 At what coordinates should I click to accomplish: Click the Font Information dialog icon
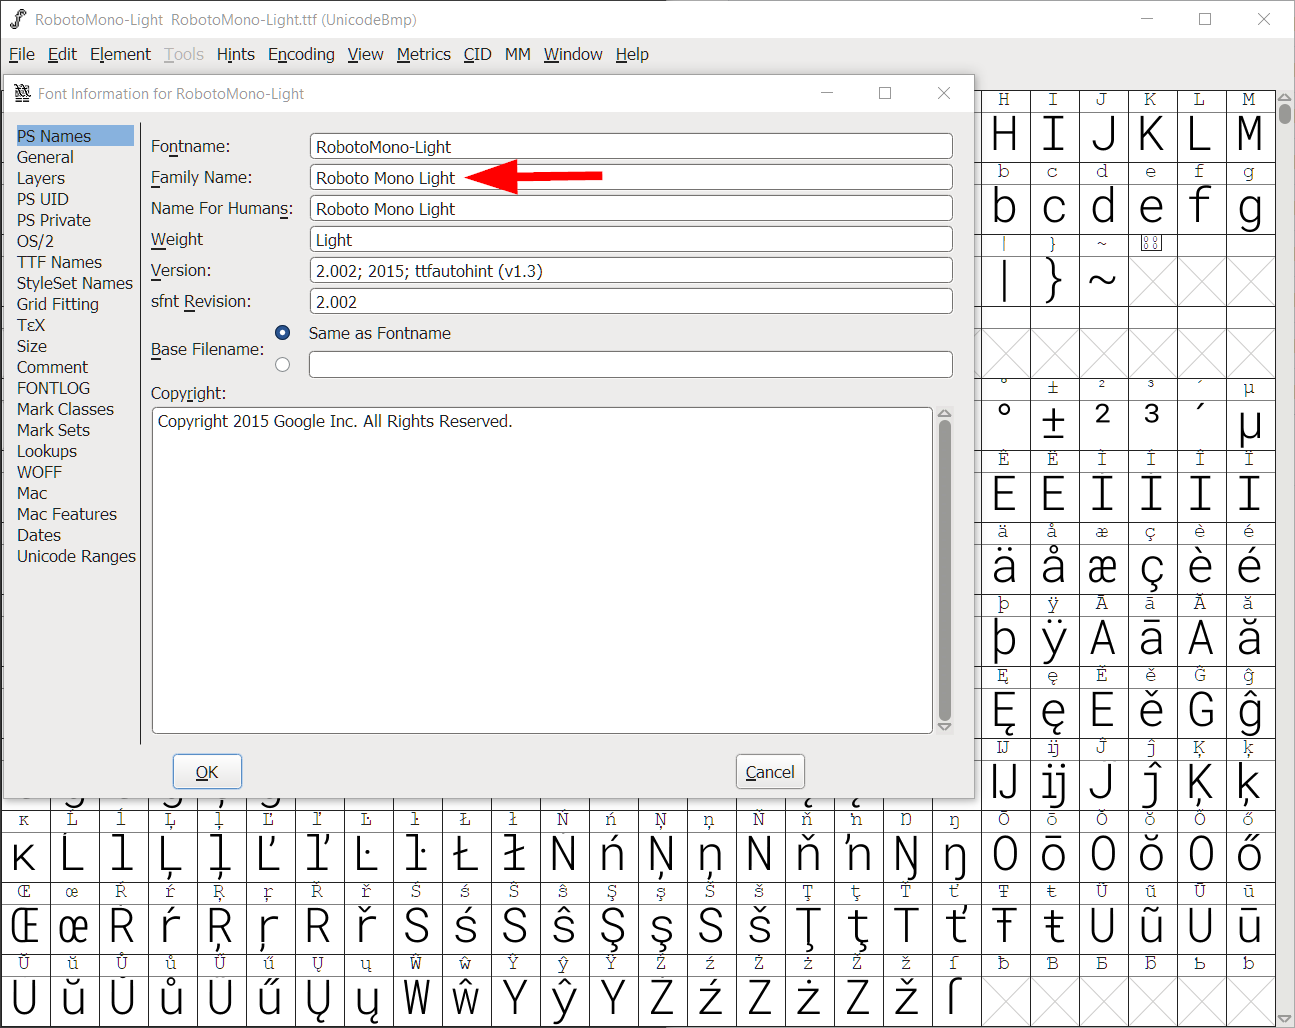(x=22, y=92)
